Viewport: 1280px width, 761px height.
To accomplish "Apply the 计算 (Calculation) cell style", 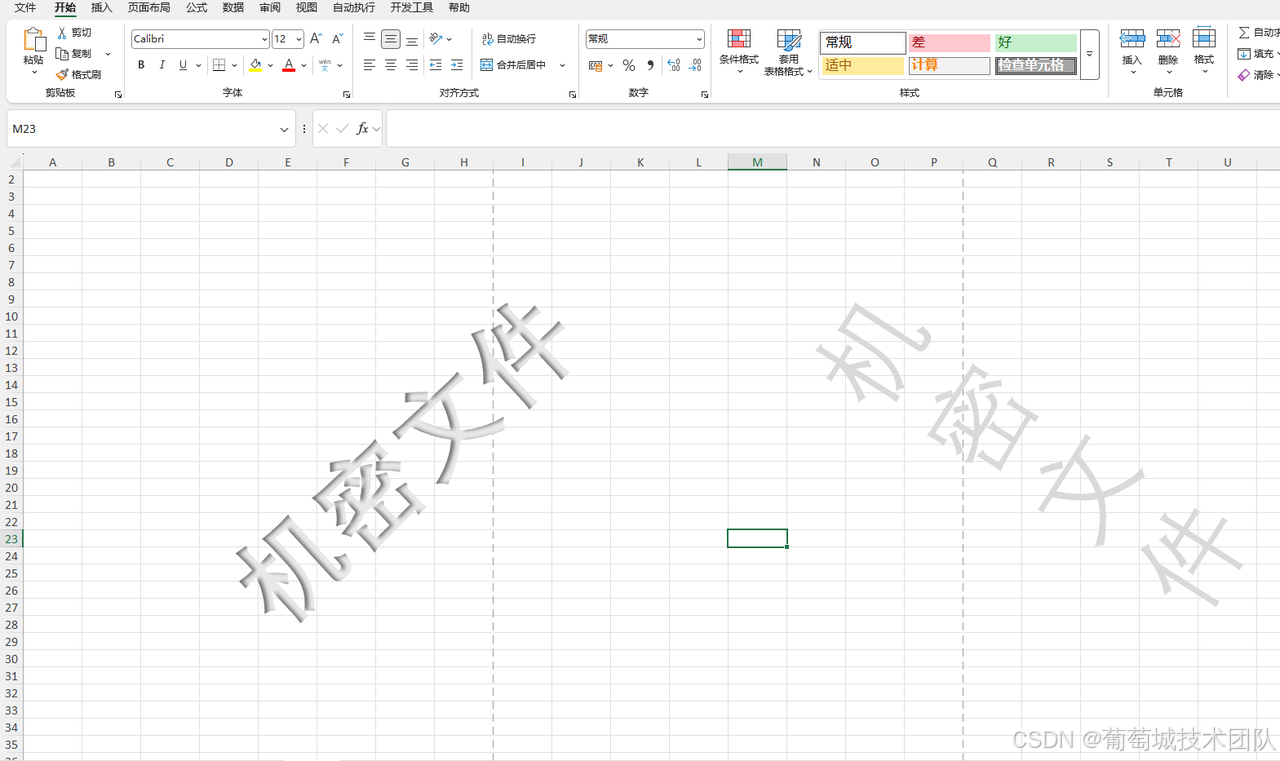I will (949, 66).
